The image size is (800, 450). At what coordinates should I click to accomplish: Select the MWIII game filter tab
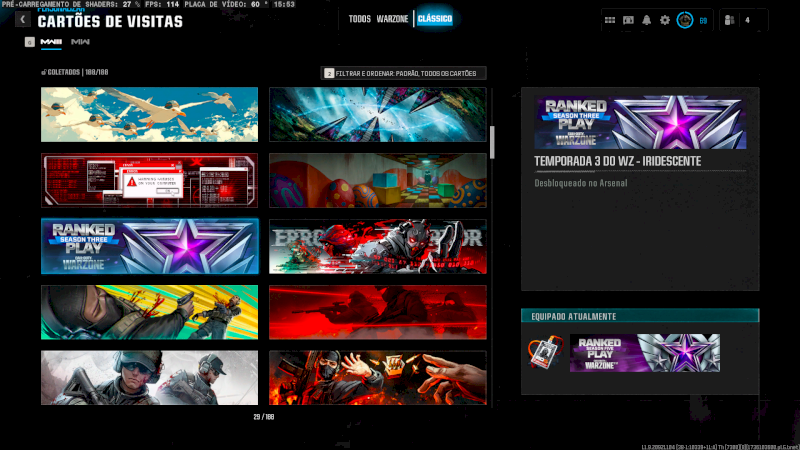(x=51, y=42)
